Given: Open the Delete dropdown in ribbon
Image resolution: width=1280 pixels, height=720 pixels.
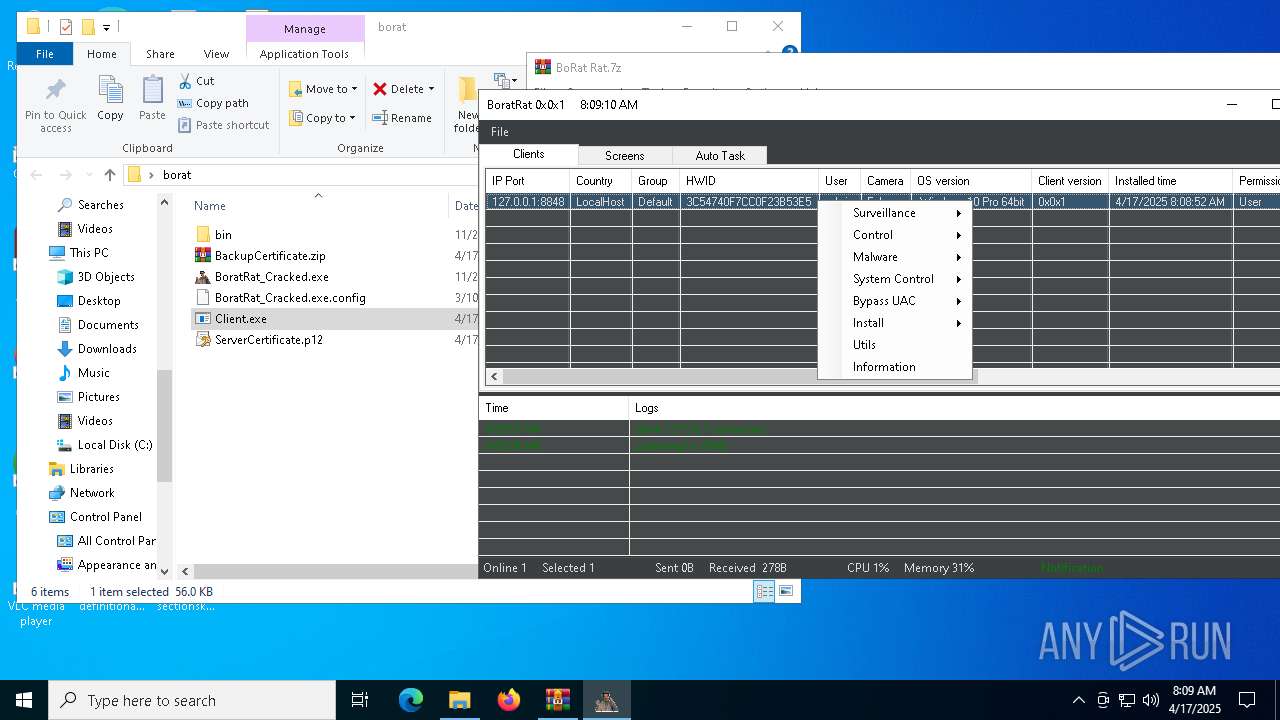Looking at the screenshot, I should click(404, 89).
